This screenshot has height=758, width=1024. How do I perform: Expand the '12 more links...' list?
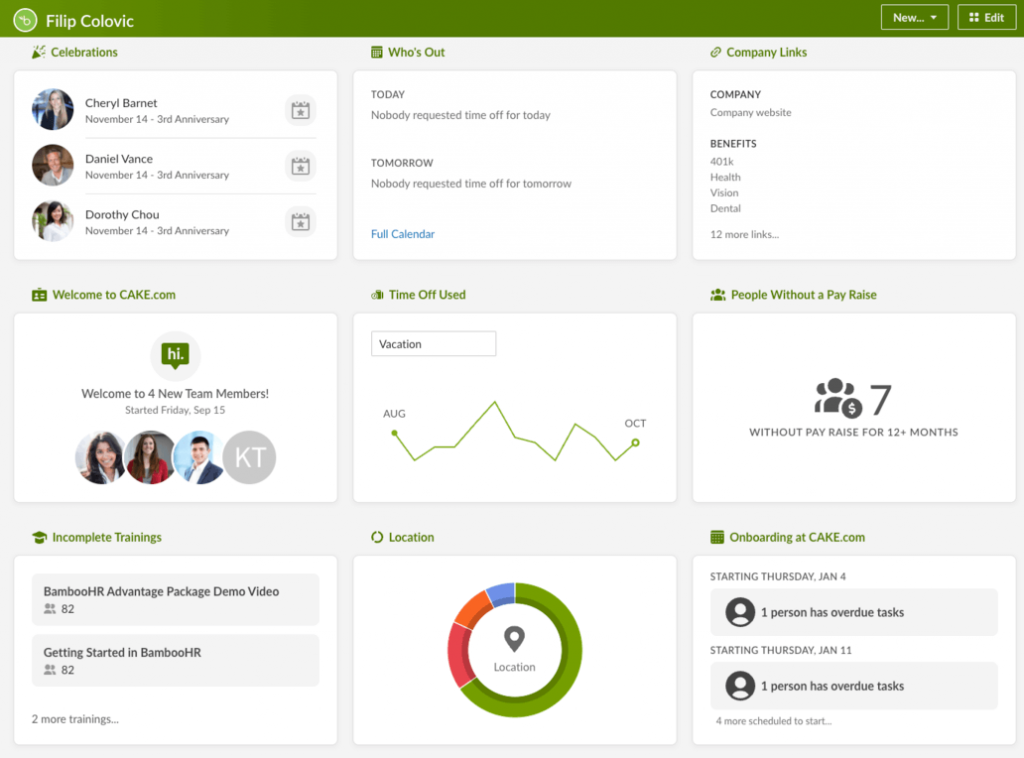coord(744,235)
